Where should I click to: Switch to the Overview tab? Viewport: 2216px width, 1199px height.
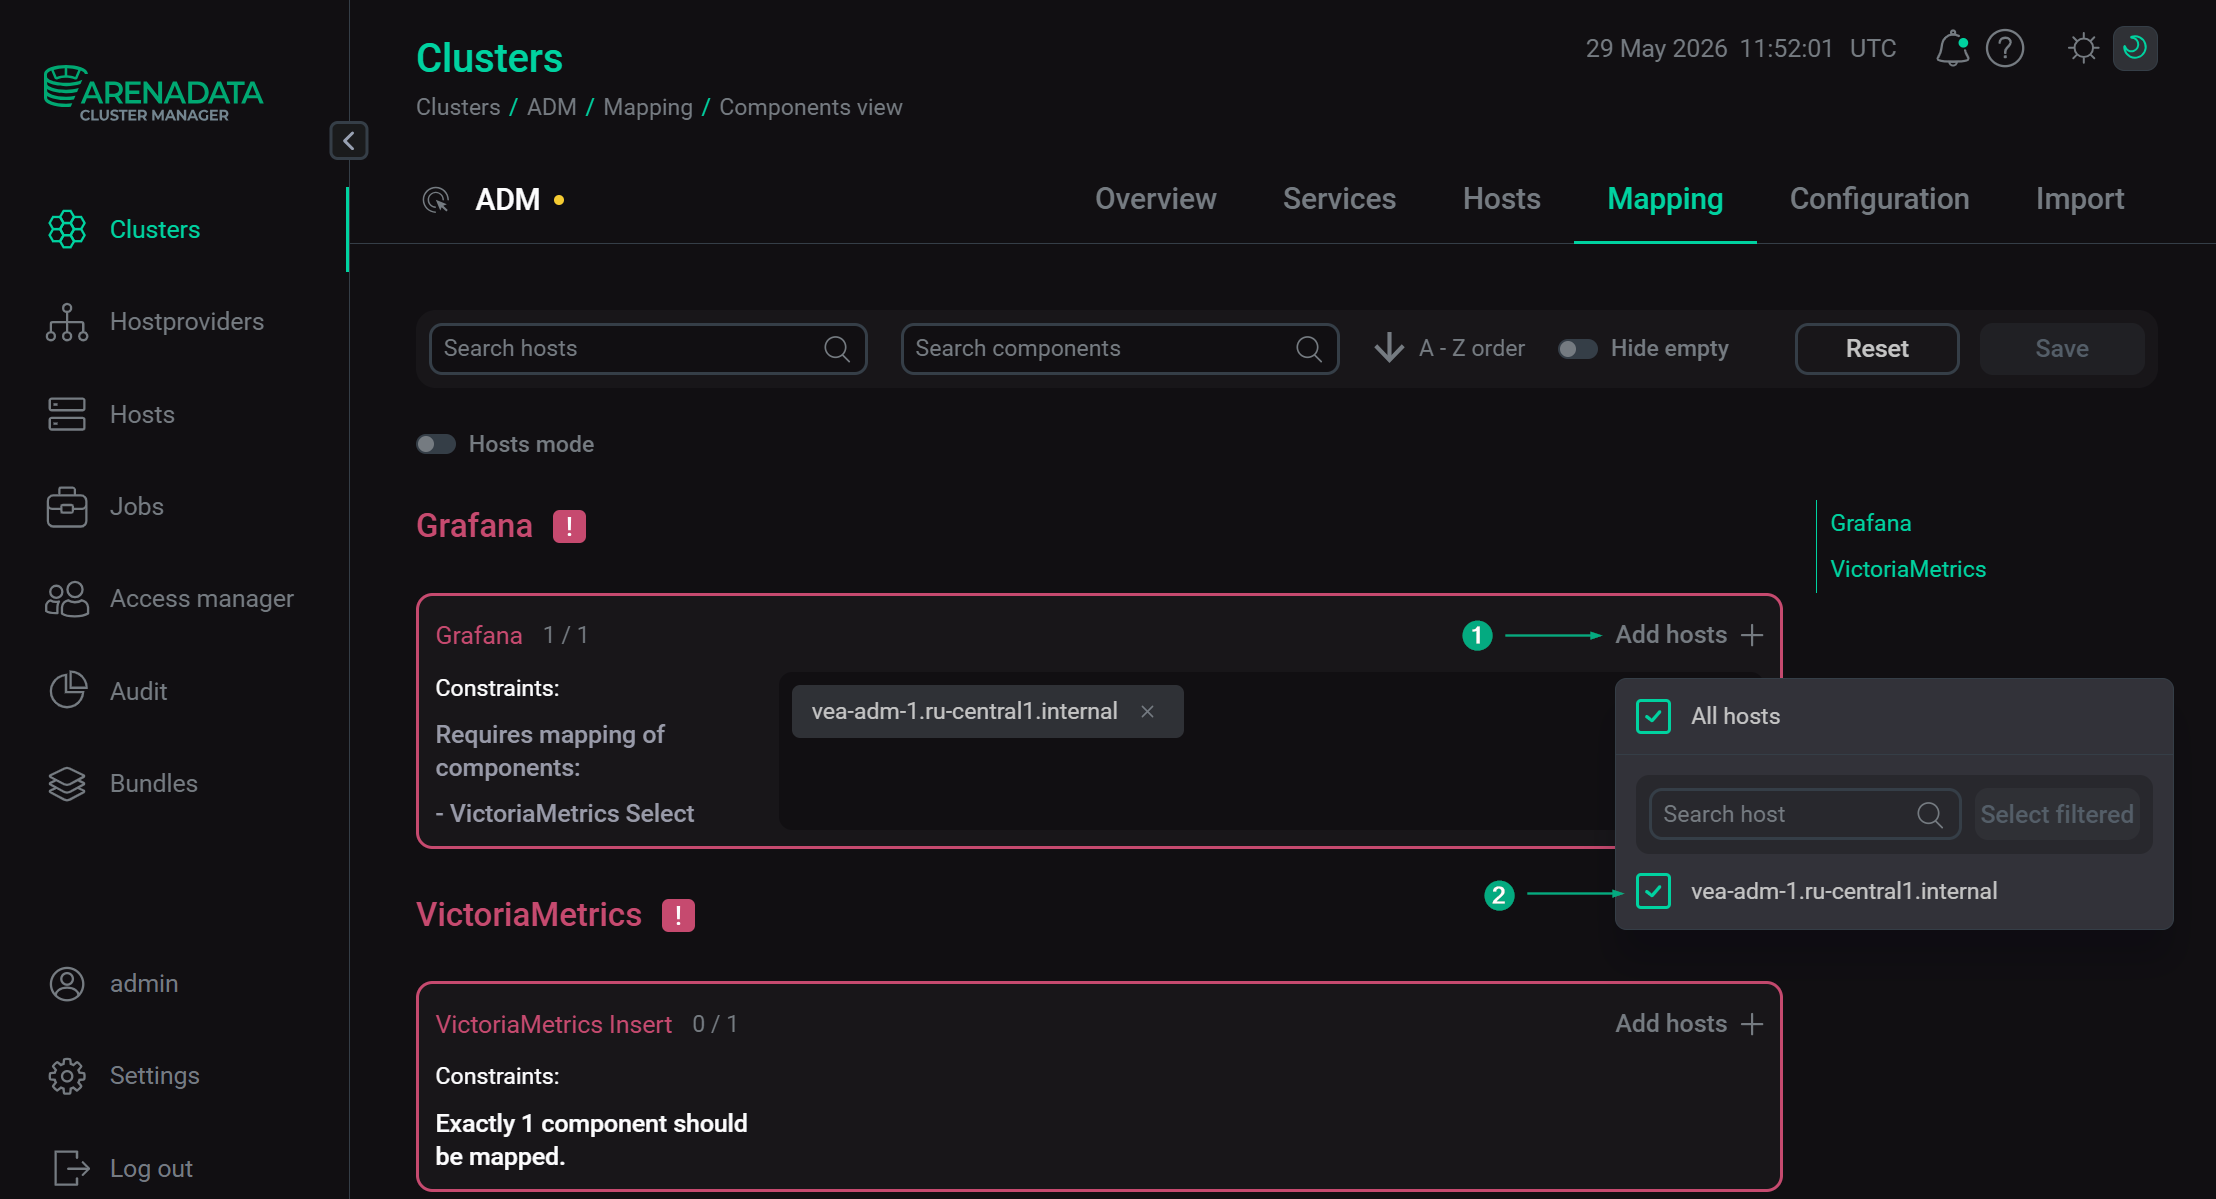pyautogui.click(x=1156, y=199)
